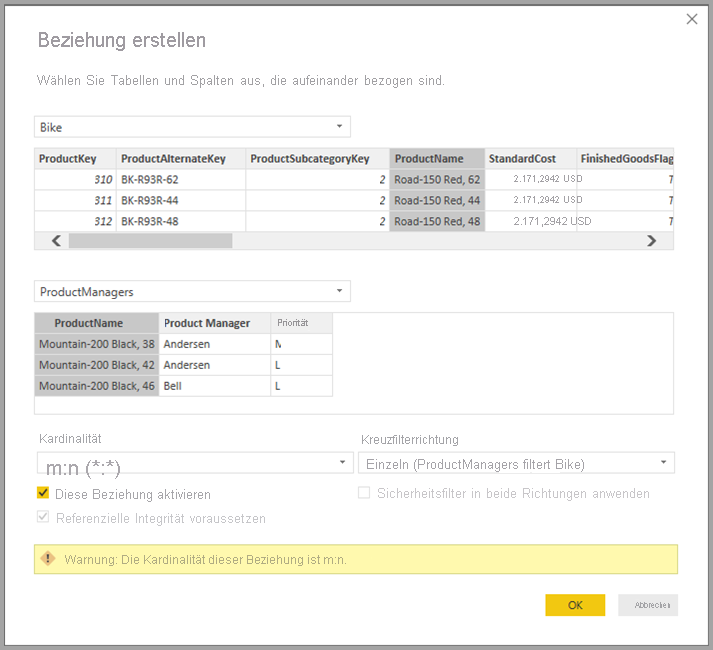The width and height of the screenshot is (713, 650).
Task: Select StandardCost column header
Action: pyautogui.click(x=531, y=159)
